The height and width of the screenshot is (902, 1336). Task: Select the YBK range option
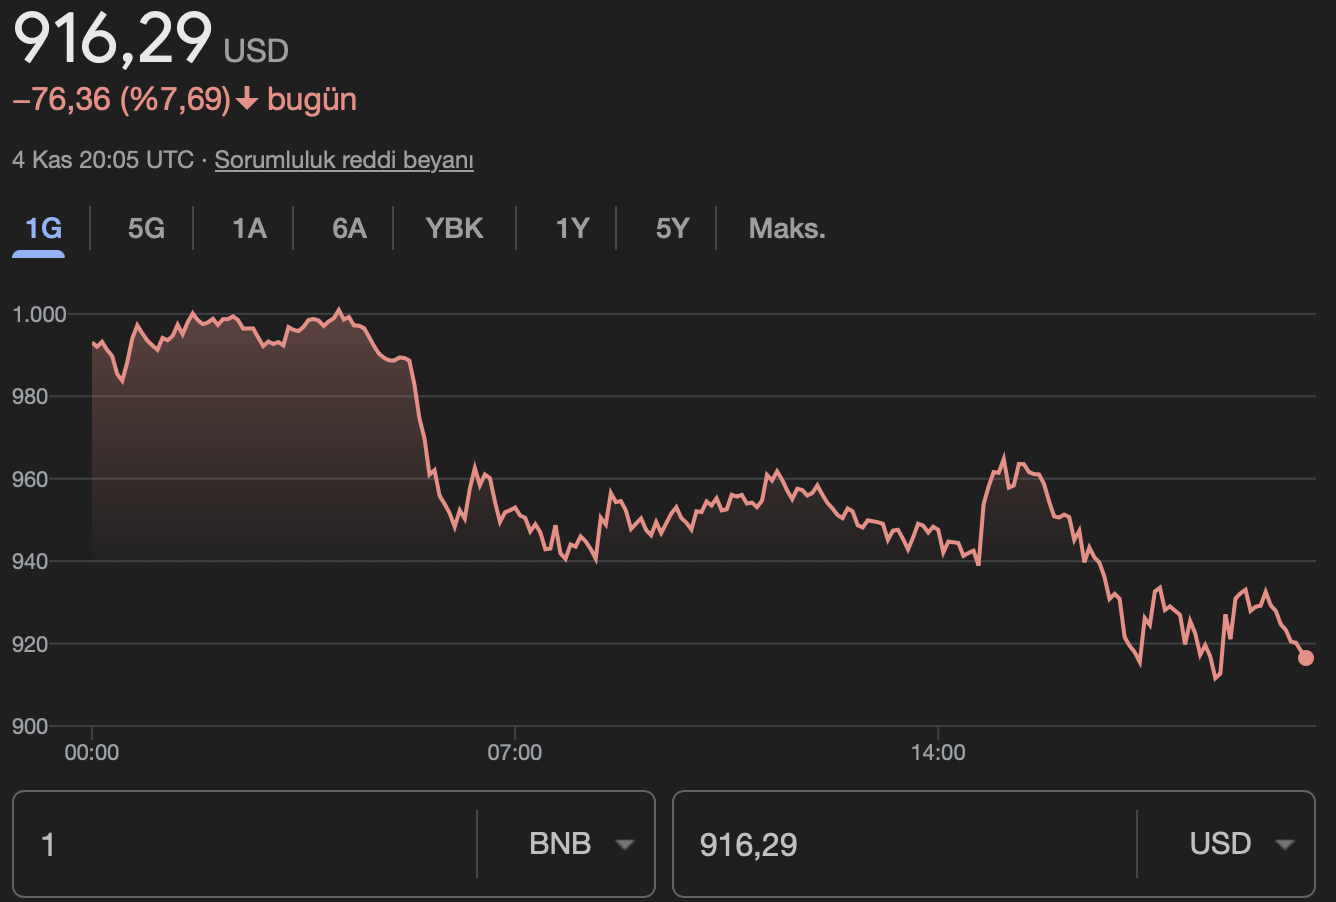[x=455, y=228]
